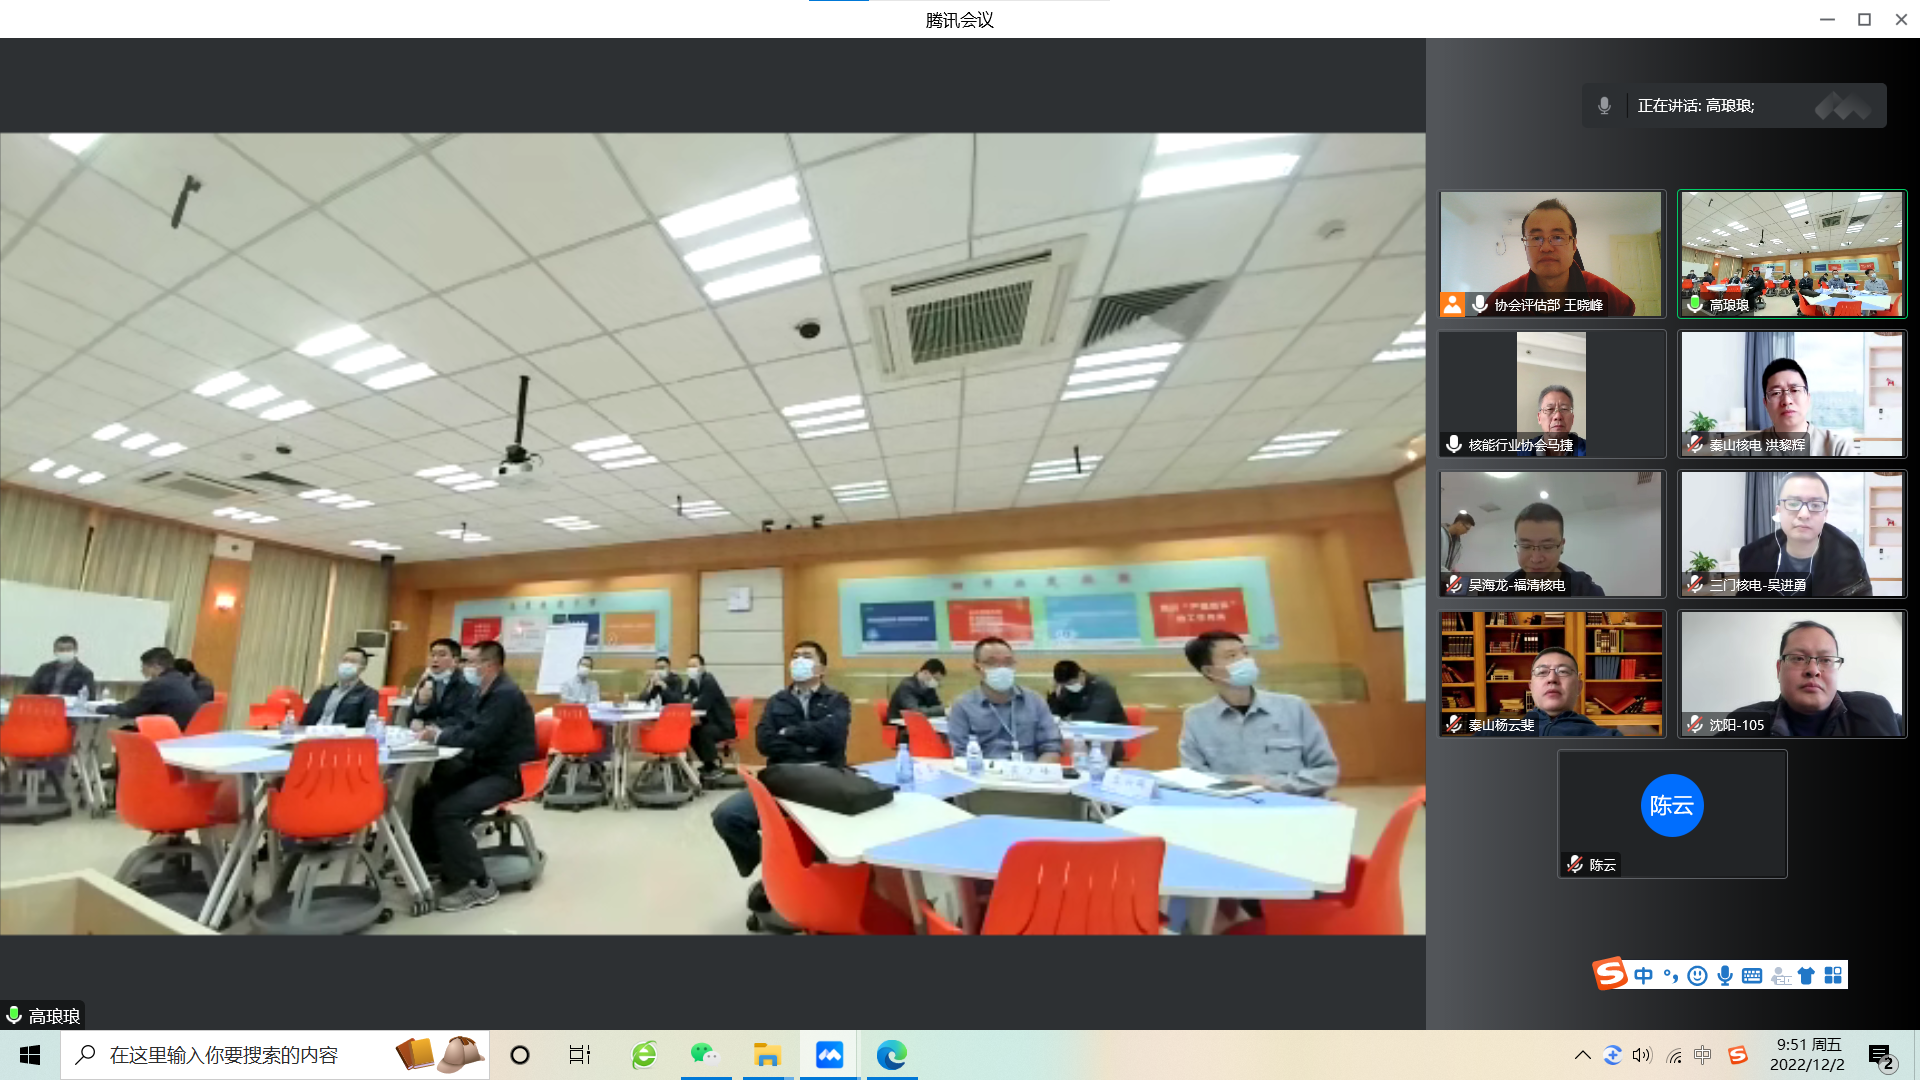1920x1080 pixels.
Task: Open Task View from the taskbar
Action: (x=579, y=1055)
